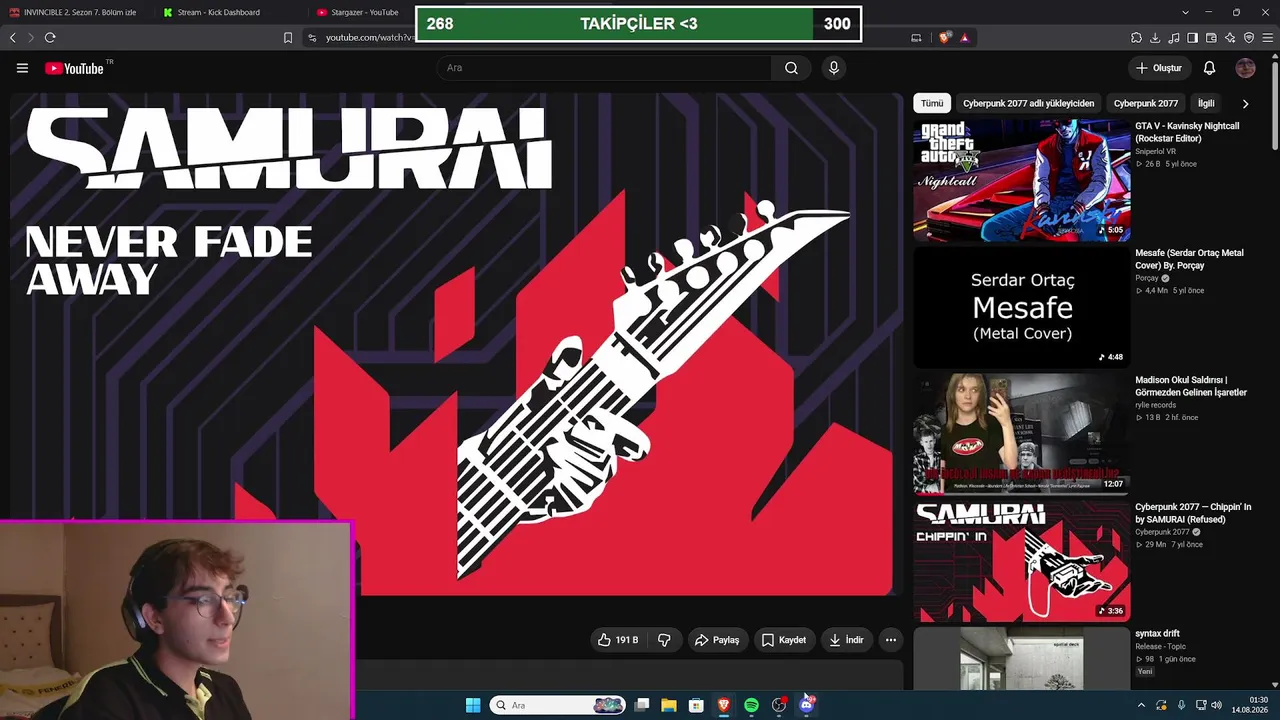
Task: Focus the YouTube Ara search field
Action: pyautogui.click(x=604, y=68)
